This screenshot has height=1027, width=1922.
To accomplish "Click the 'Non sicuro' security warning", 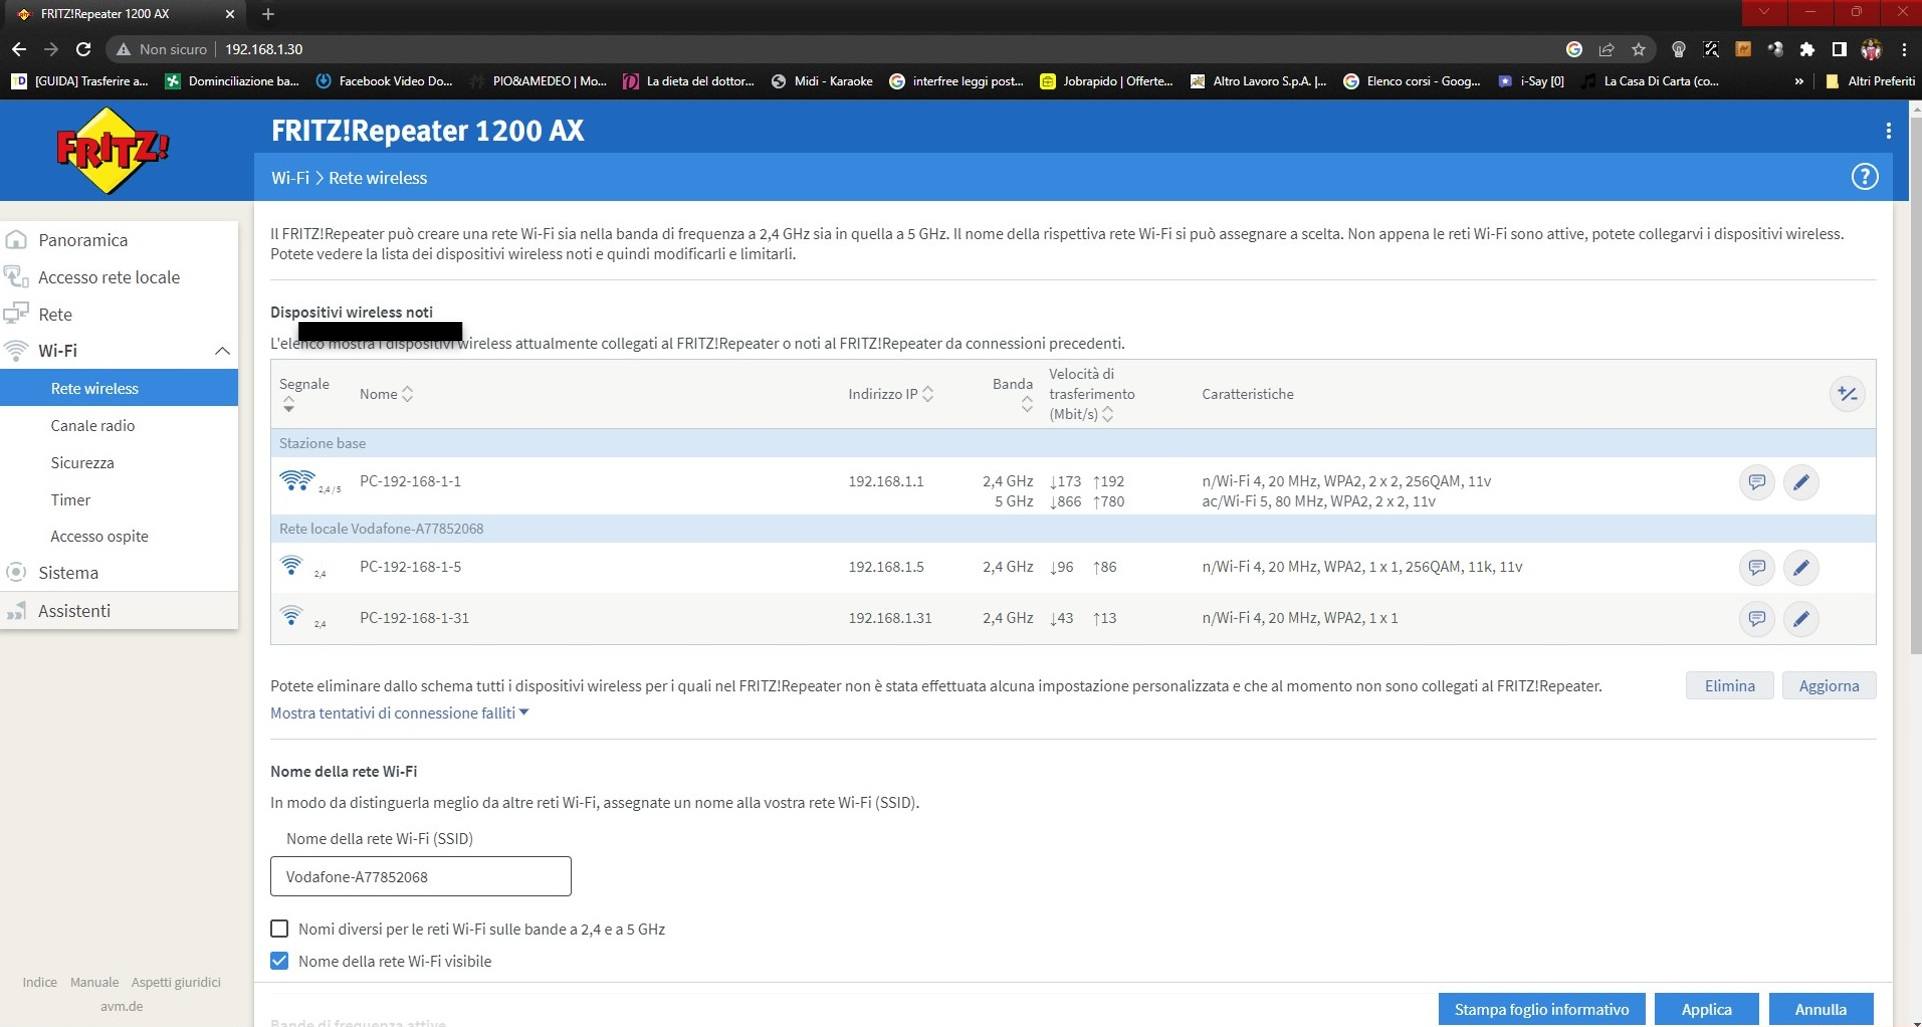I will click(162, 49).
